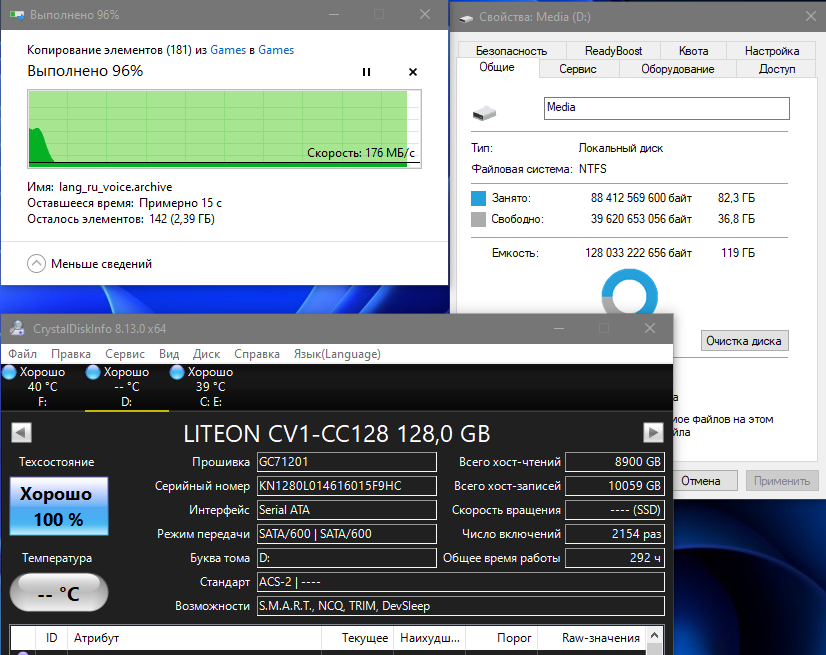Open the Вид menu
This screenshot has height=655, width=826.
pos(169,354)
